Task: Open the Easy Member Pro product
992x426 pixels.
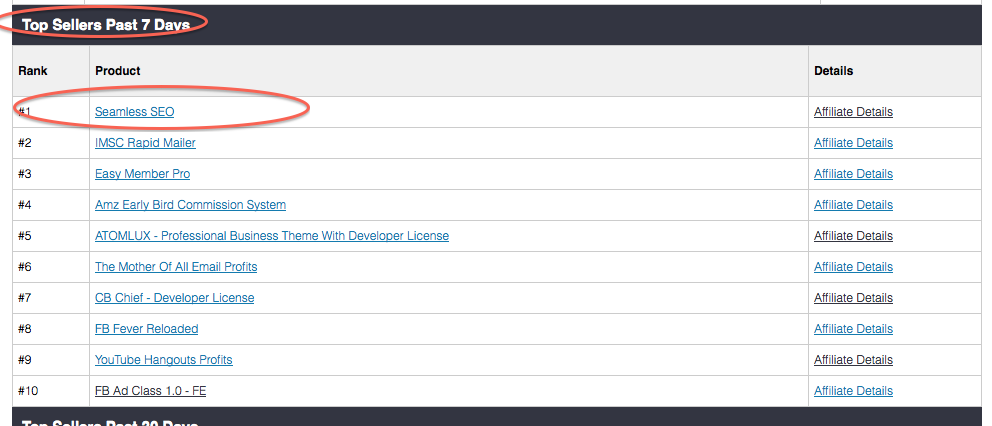Action: coord(142,174)
